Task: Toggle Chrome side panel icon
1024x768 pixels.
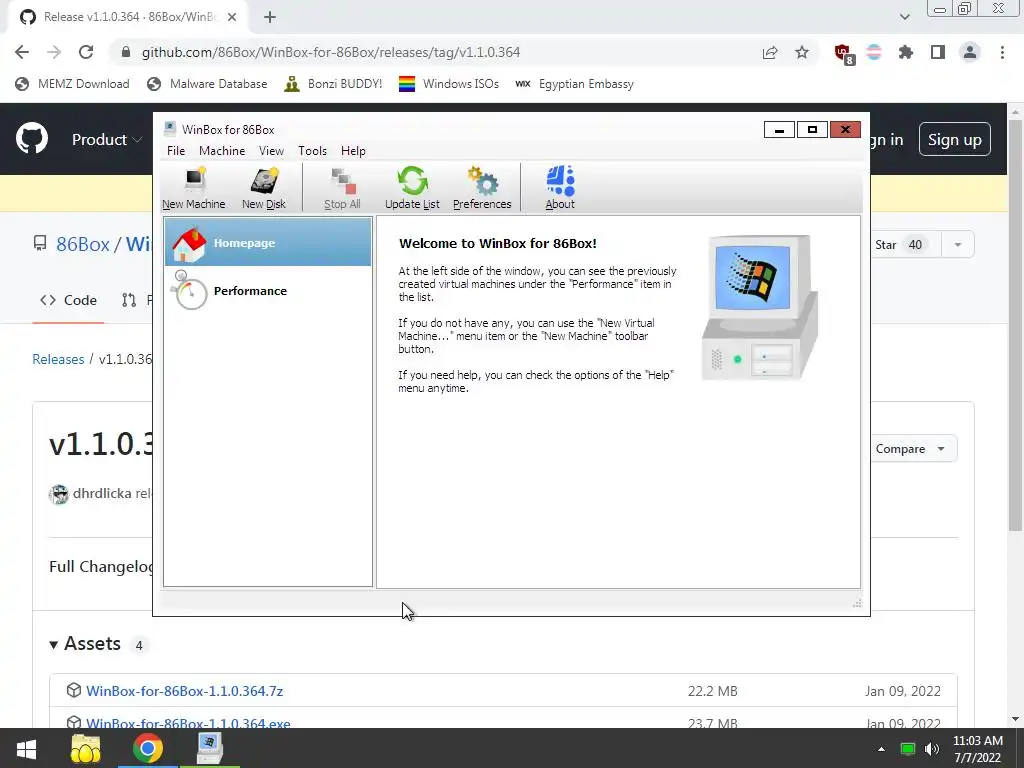Action: tap(938, 52)
